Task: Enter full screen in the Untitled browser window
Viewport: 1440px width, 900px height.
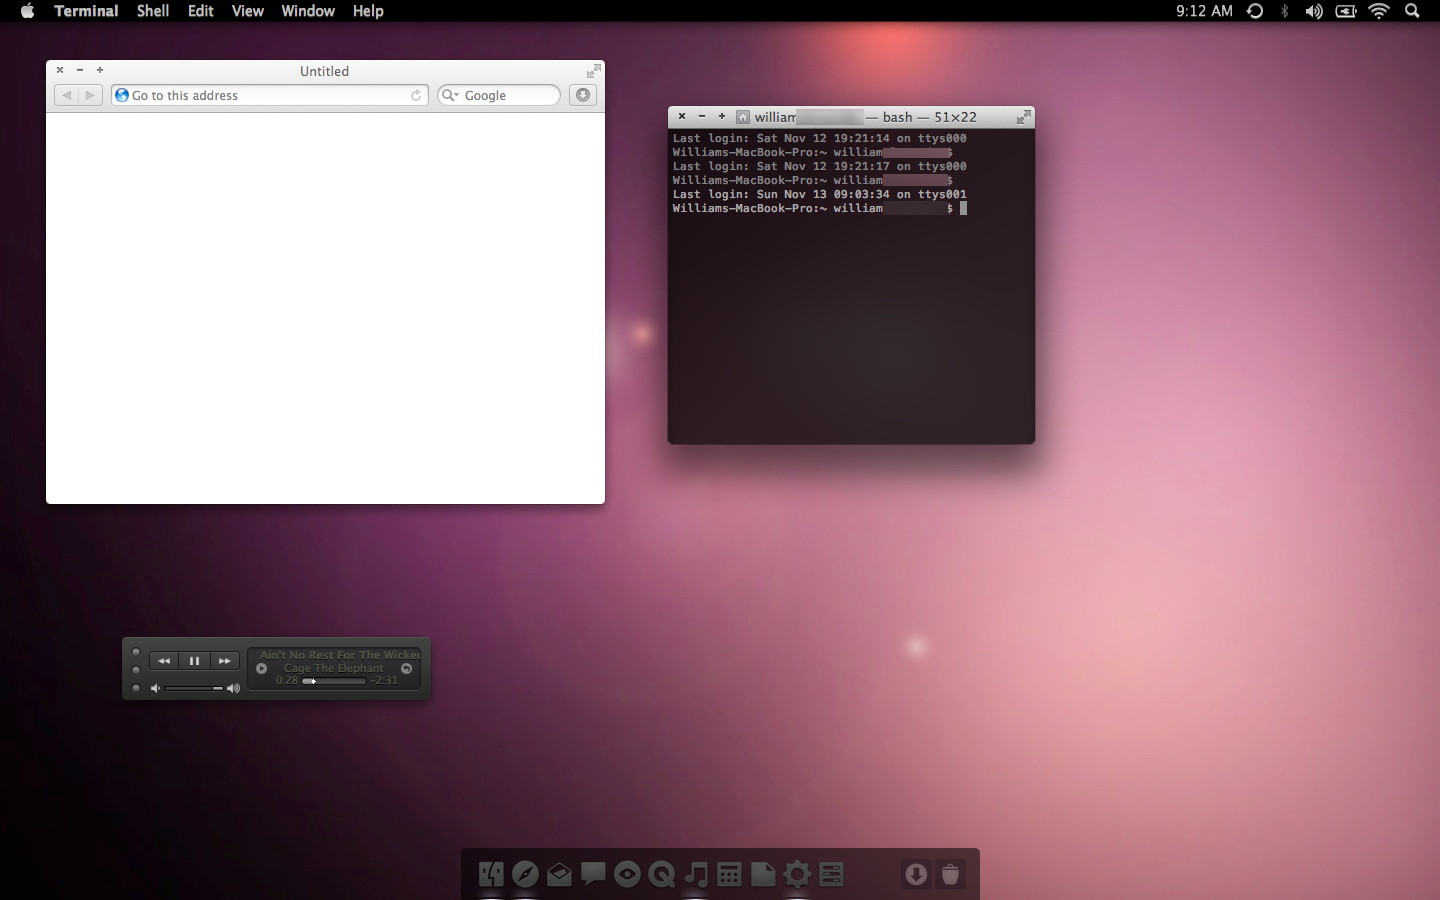Action: point(593,71)
